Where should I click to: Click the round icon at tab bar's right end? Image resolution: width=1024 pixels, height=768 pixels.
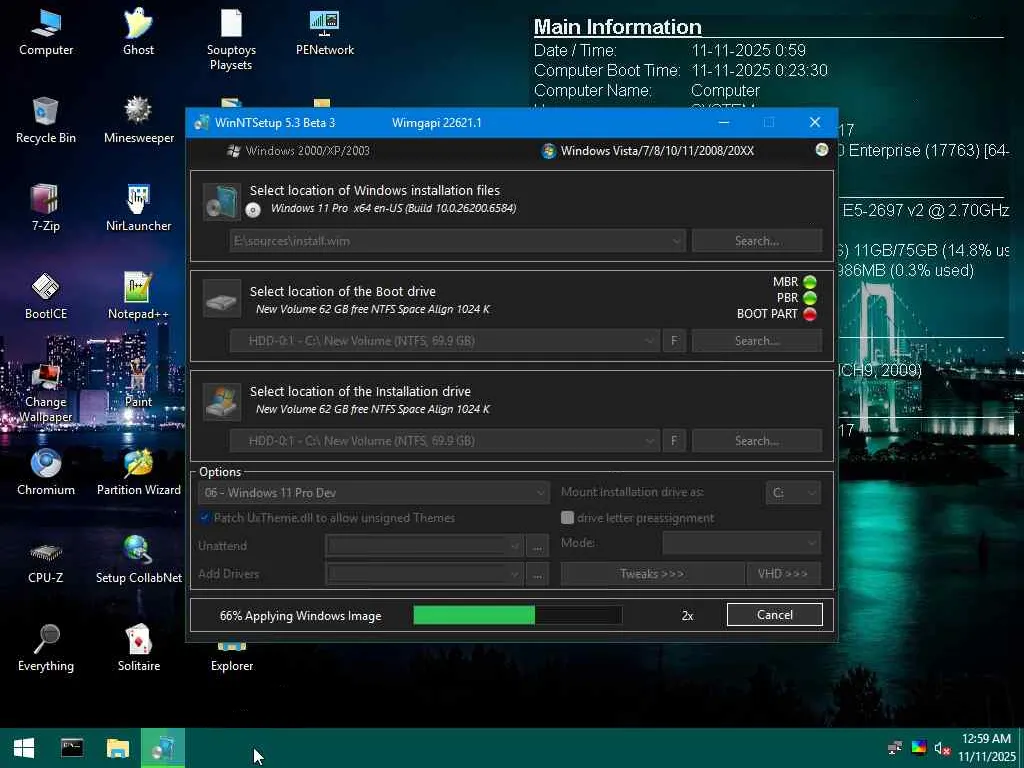[x=822, y=150]
